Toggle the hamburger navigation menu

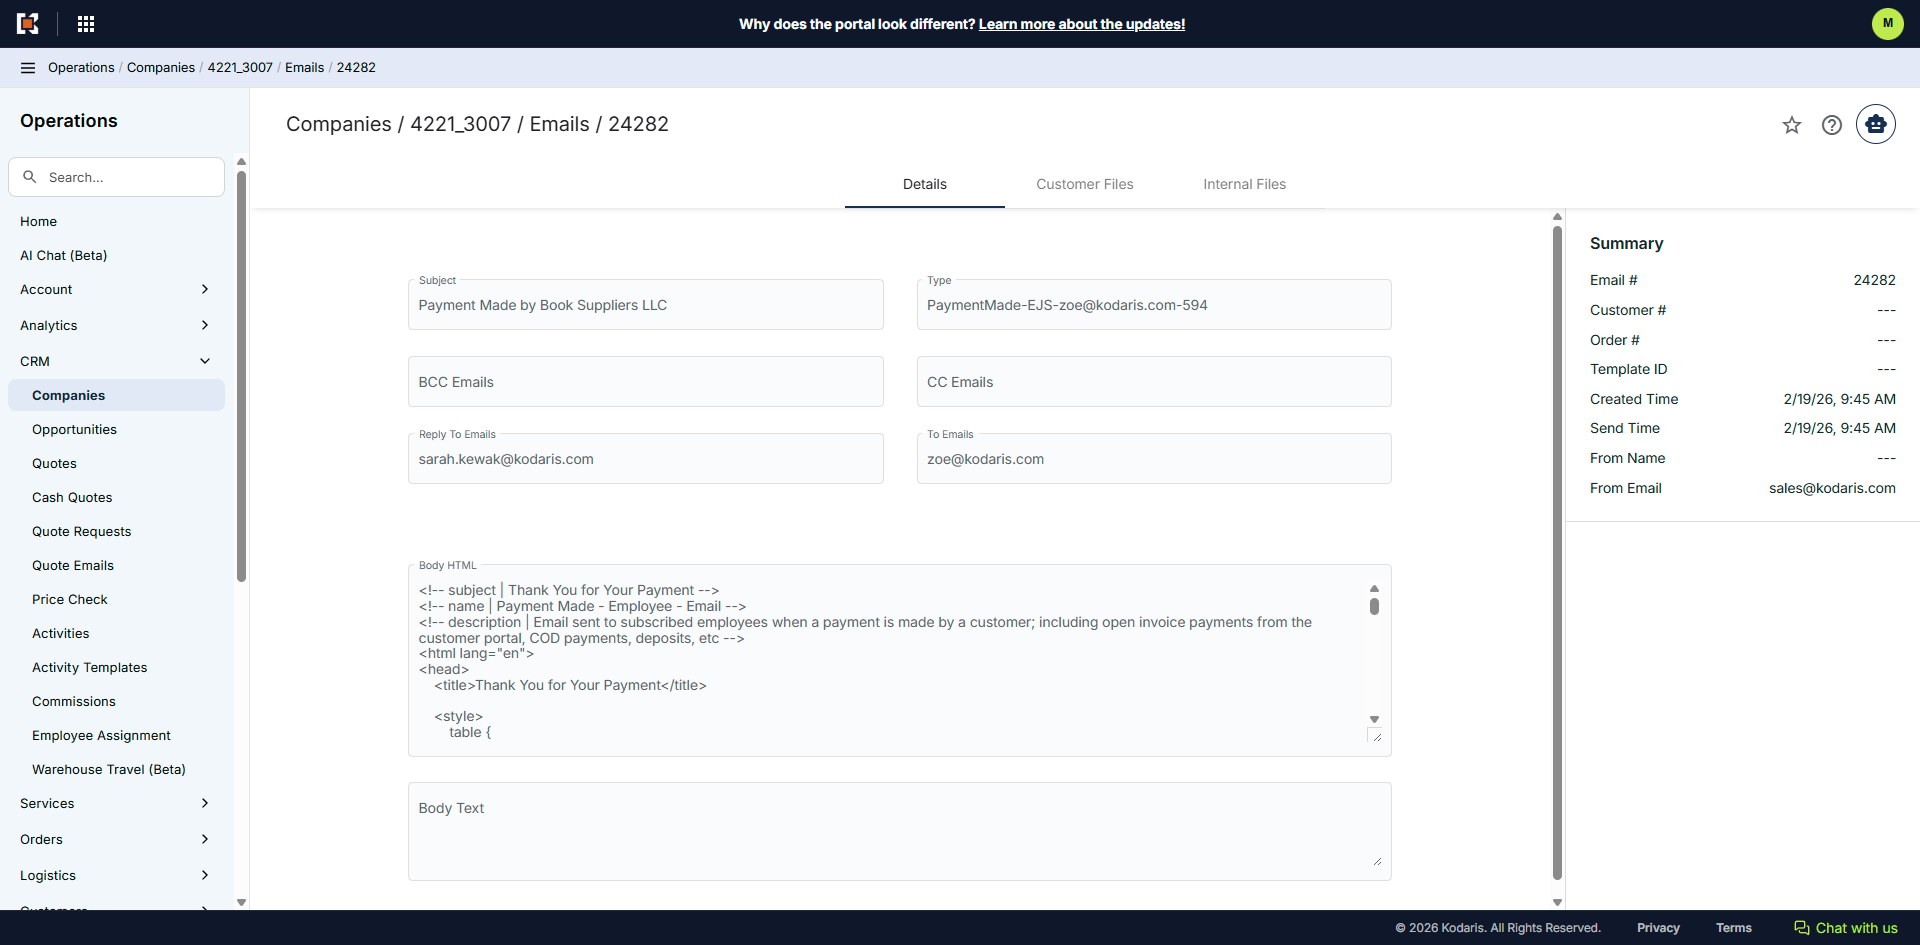(28, 68)
